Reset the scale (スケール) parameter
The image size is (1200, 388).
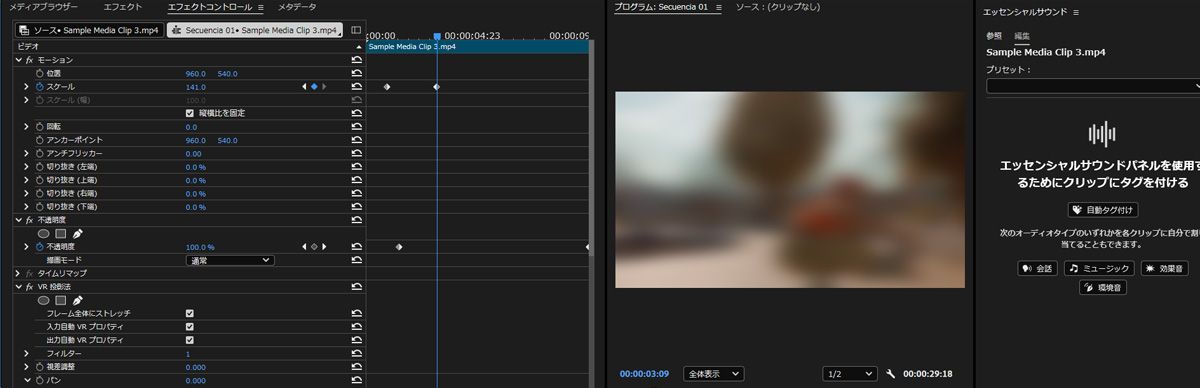[x=357, y=87]
